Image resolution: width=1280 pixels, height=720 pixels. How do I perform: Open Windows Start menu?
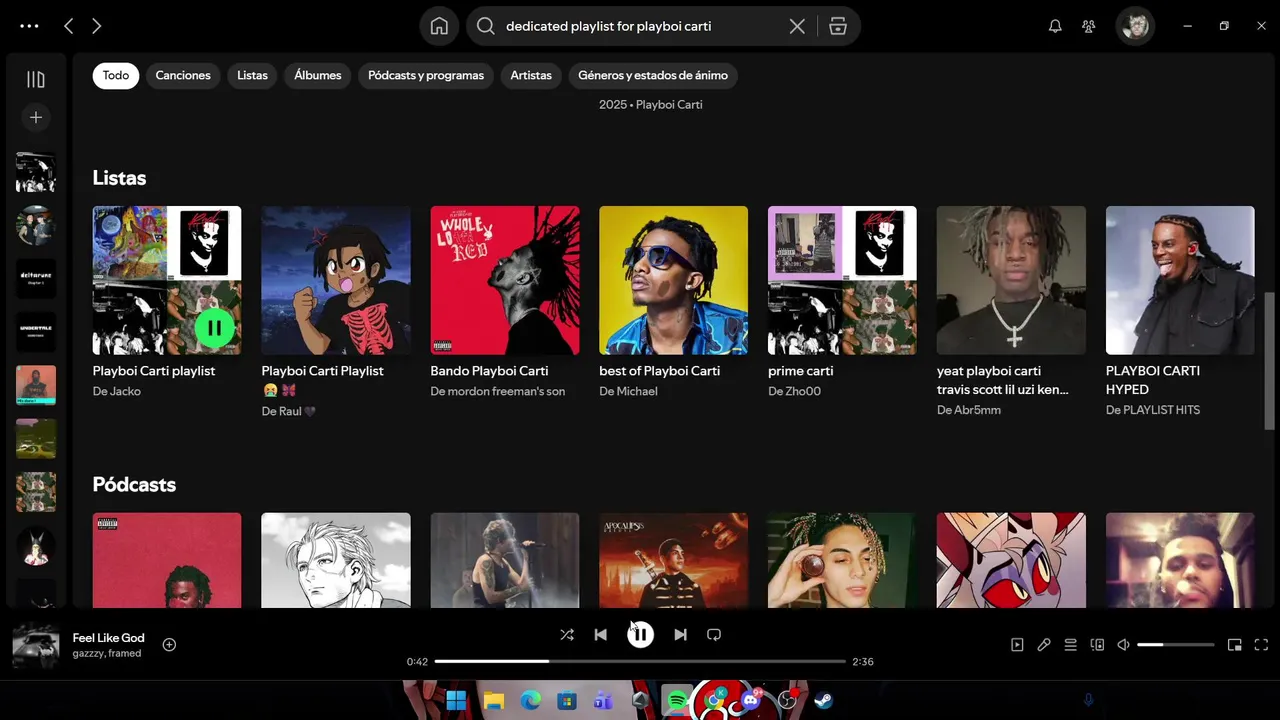[x=456, y=700]
